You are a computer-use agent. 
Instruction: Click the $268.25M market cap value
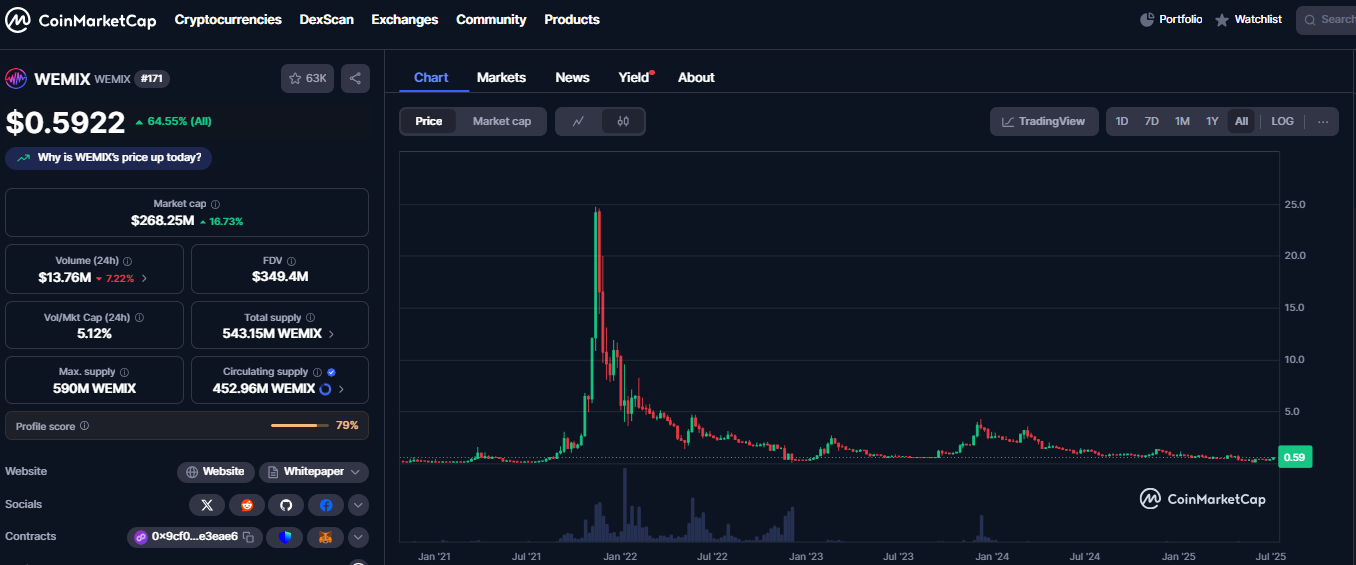(x=162, y=220)
